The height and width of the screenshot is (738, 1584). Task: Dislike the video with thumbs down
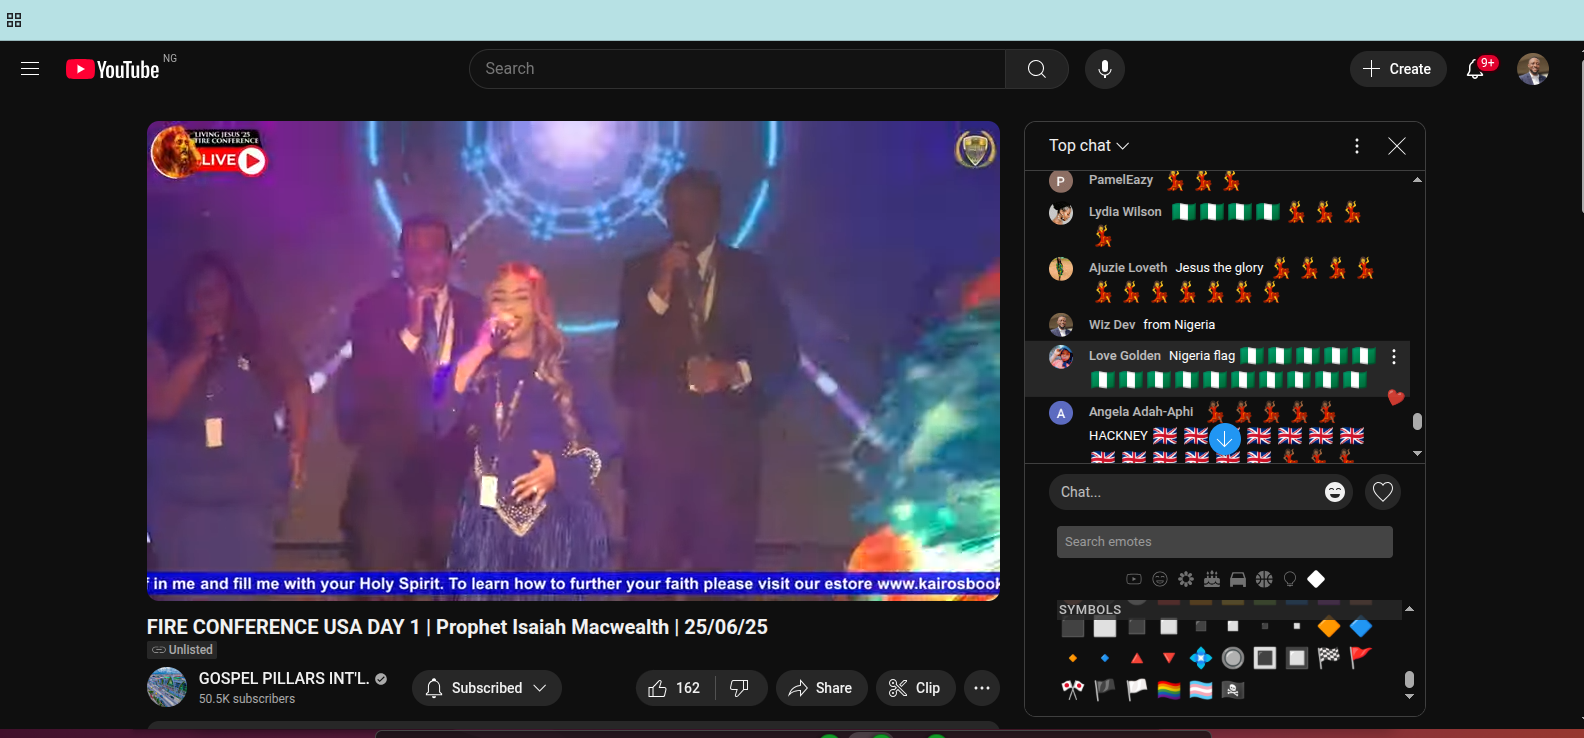pos(739,688)
